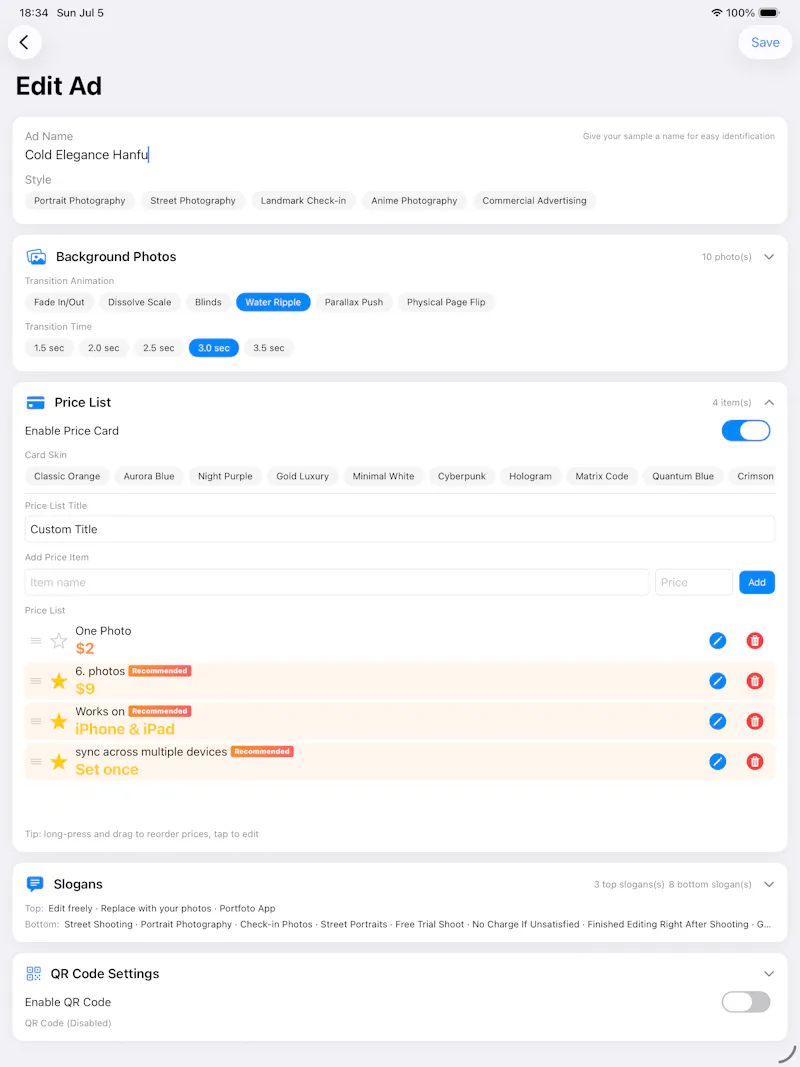Edit the Works on price item
The width and height of the screenshot is (800, 1067).
click(x=718, y=721)
